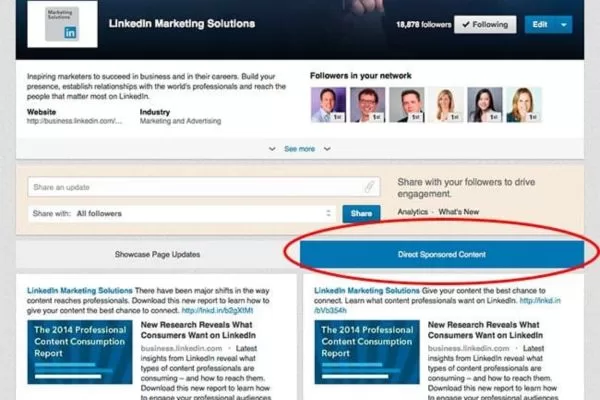This screenshot has width=600, height=400.
Task: Click the sixth follower photo in network
Action: pyautogui.click(x=524, y=104)
